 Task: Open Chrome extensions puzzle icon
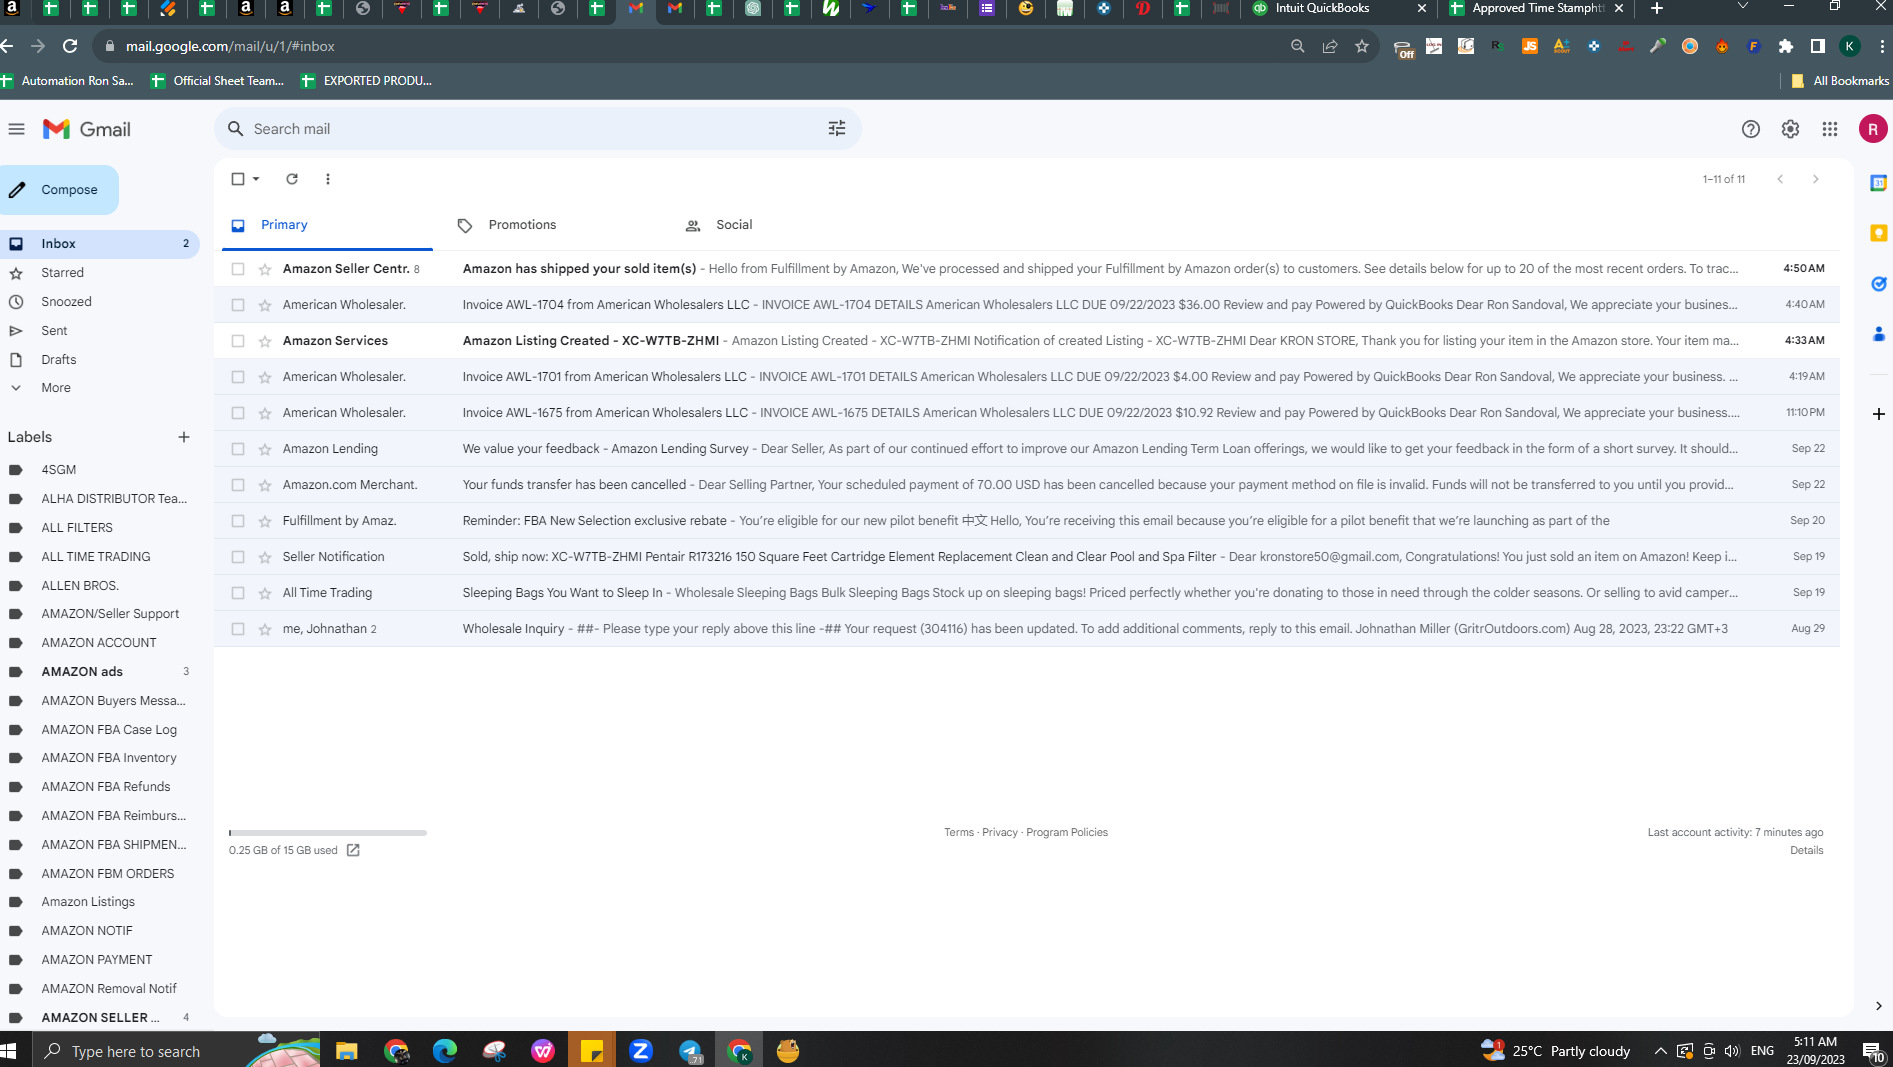(1786, 46)
